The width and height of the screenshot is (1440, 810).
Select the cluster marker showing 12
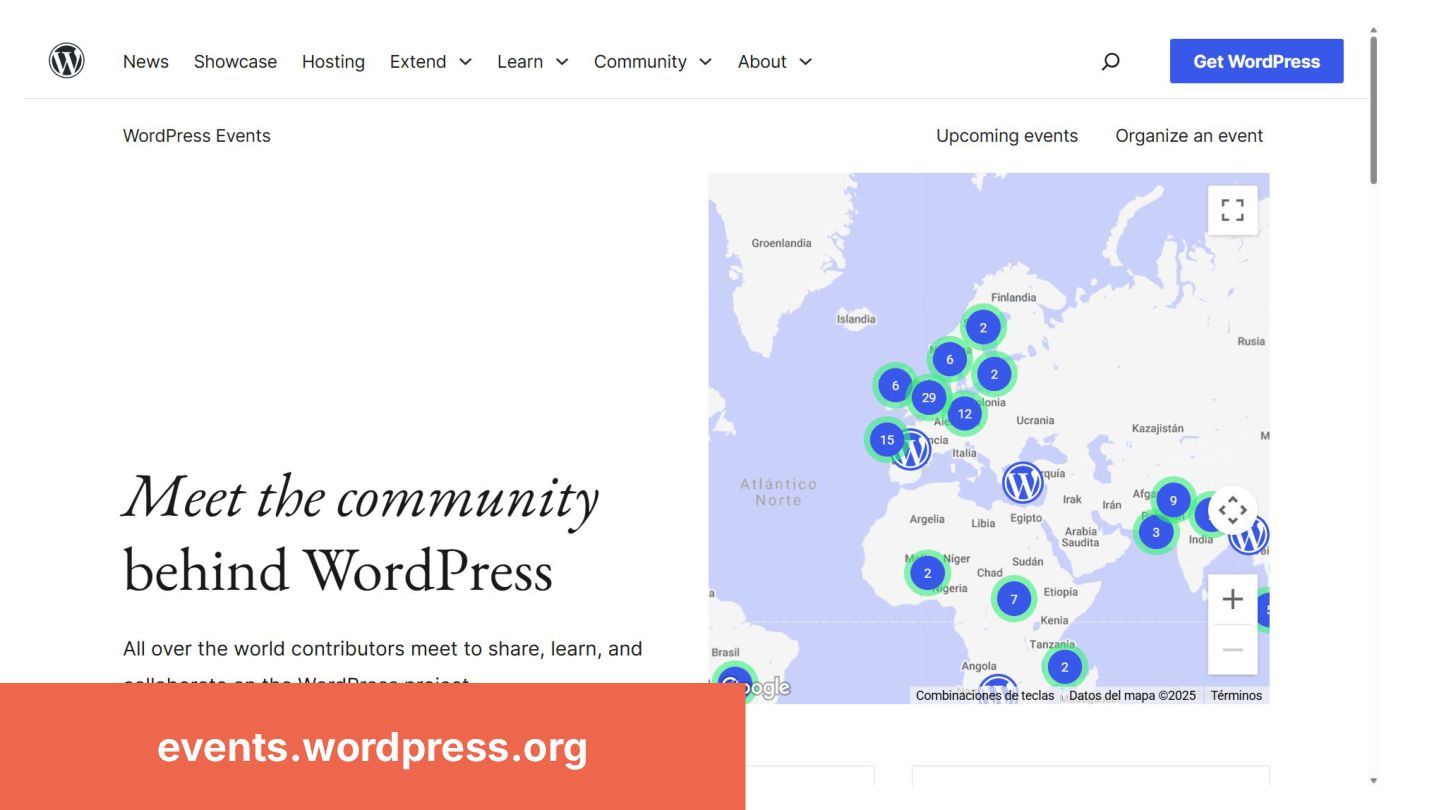coord(965,414)
